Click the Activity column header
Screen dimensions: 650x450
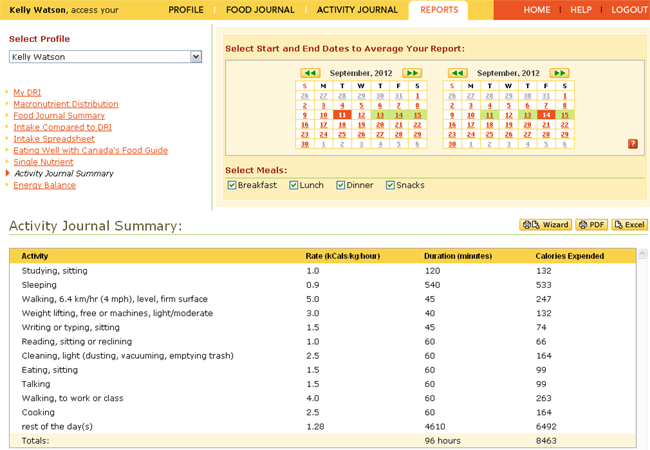coord(35,256)
